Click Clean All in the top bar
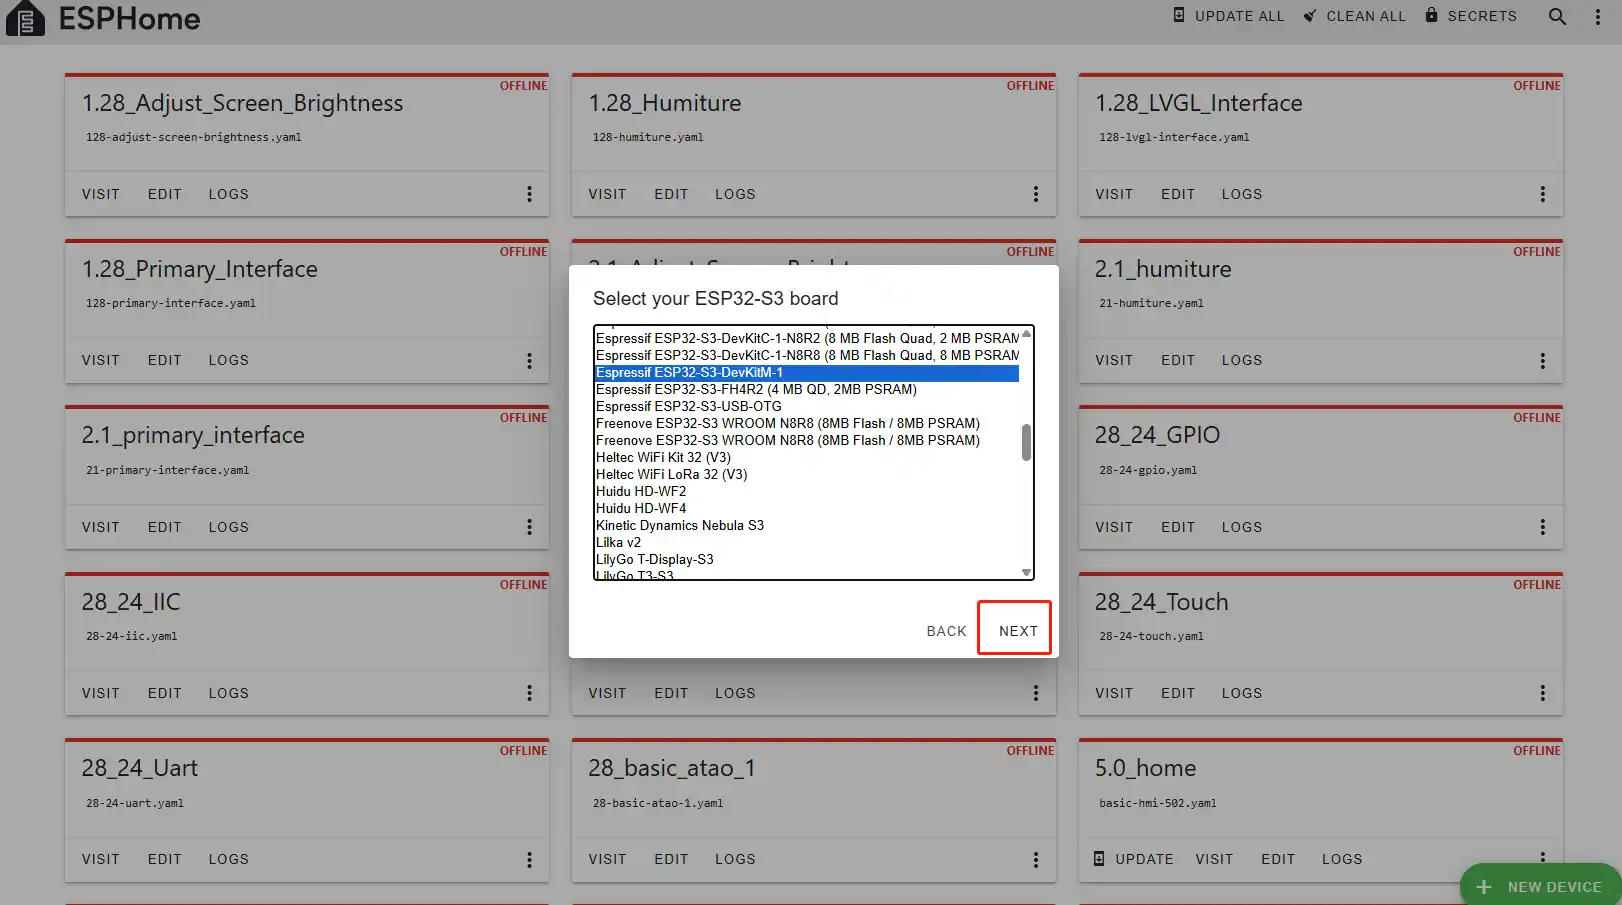 pos(1354,16)
